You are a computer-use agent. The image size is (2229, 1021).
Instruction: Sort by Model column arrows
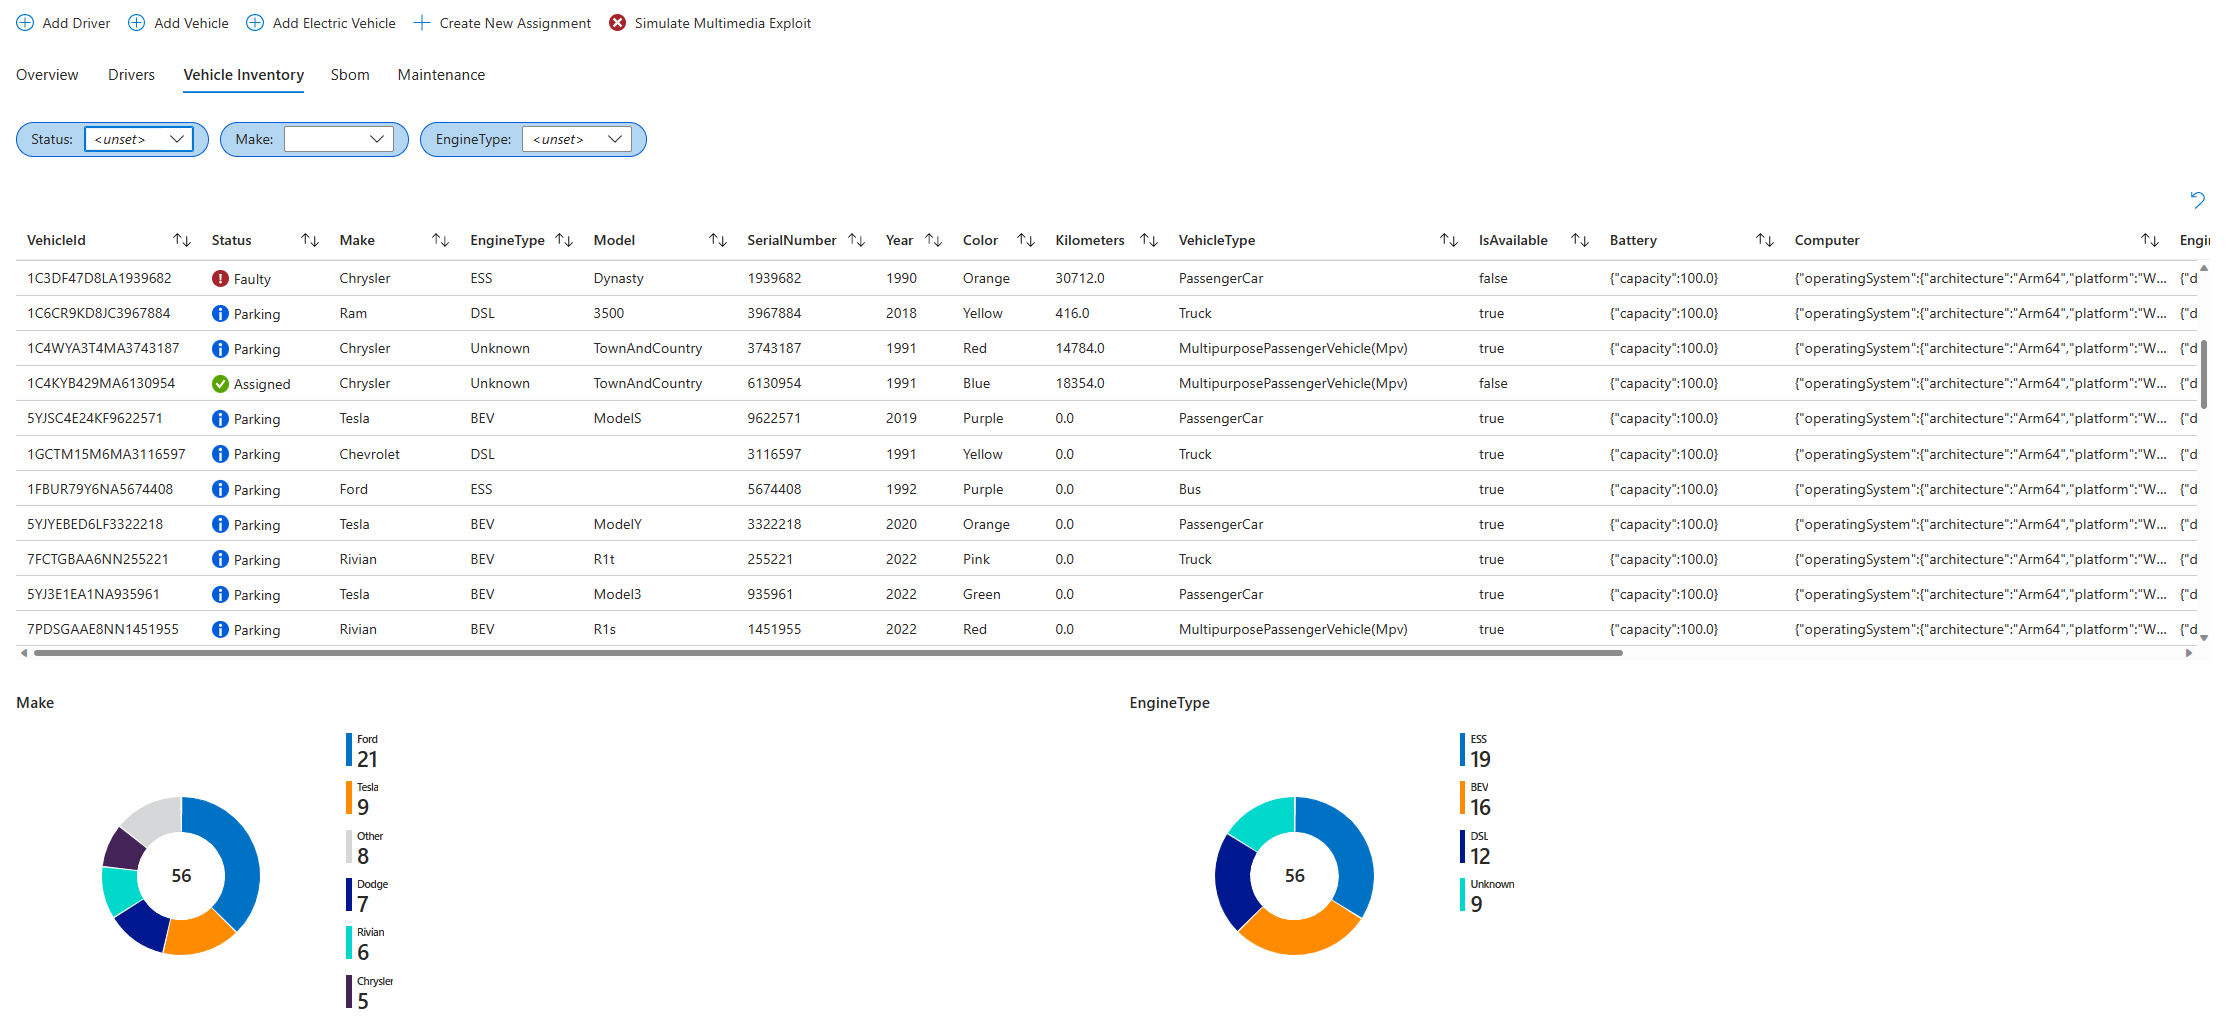(718, 240)
